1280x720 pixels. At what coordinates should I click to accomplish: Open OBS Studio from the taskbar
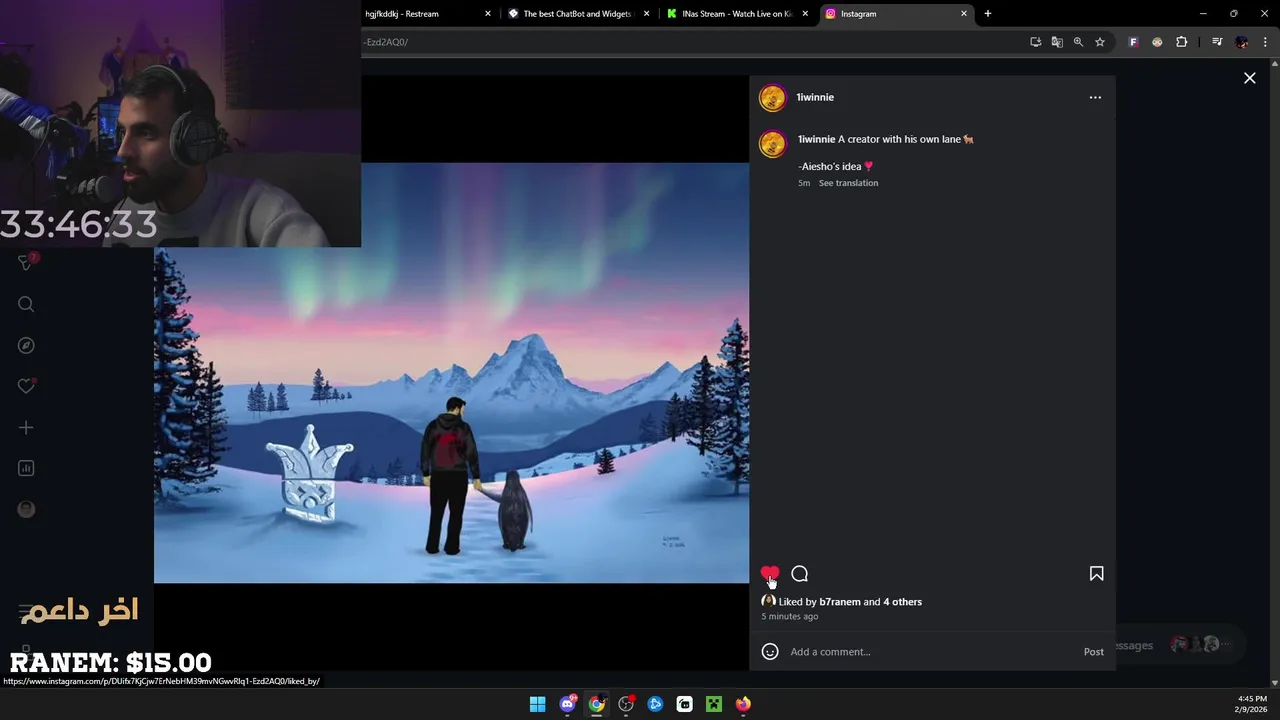tap(626, 704)
